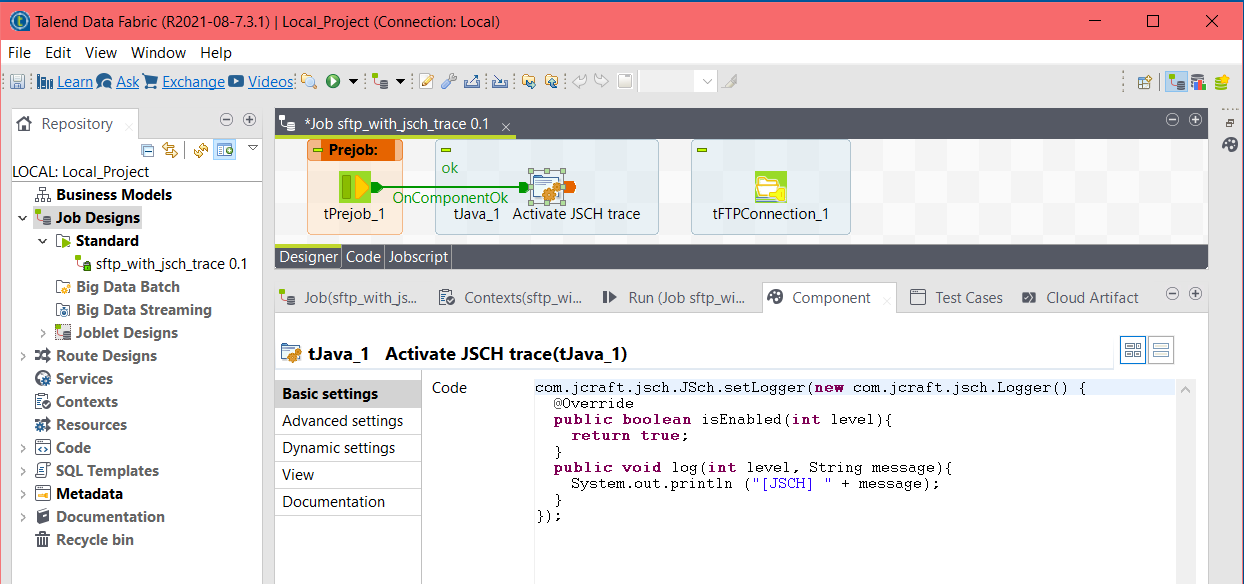Open the dropdown beside the run icon

(x=354, y=82)
